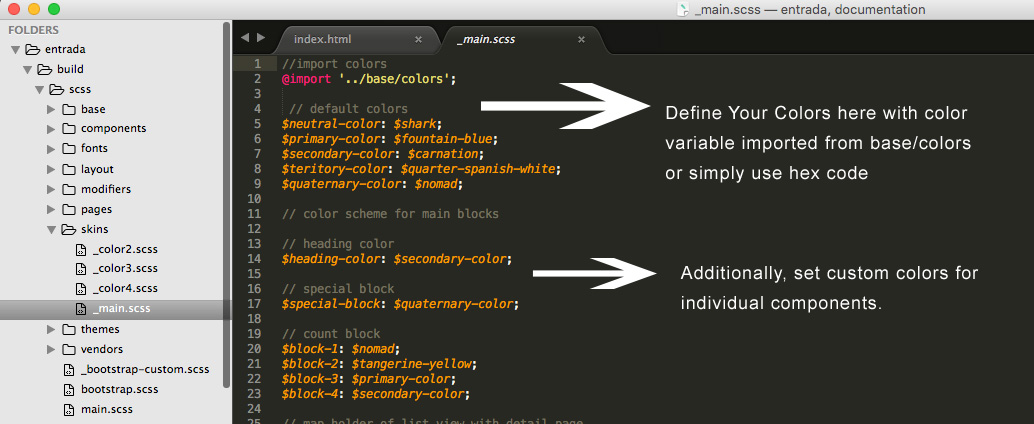Expand the components folder
This screenshot has height=424, width=1034.
(51, 129)
